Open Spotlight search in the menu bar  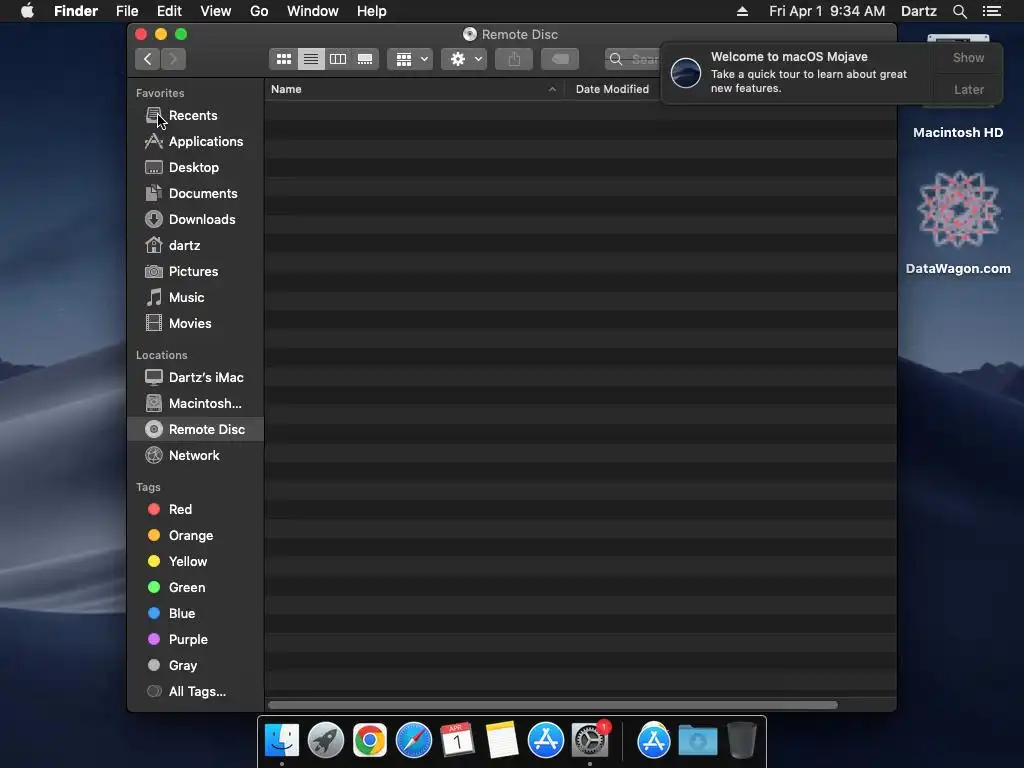[959, 11]
